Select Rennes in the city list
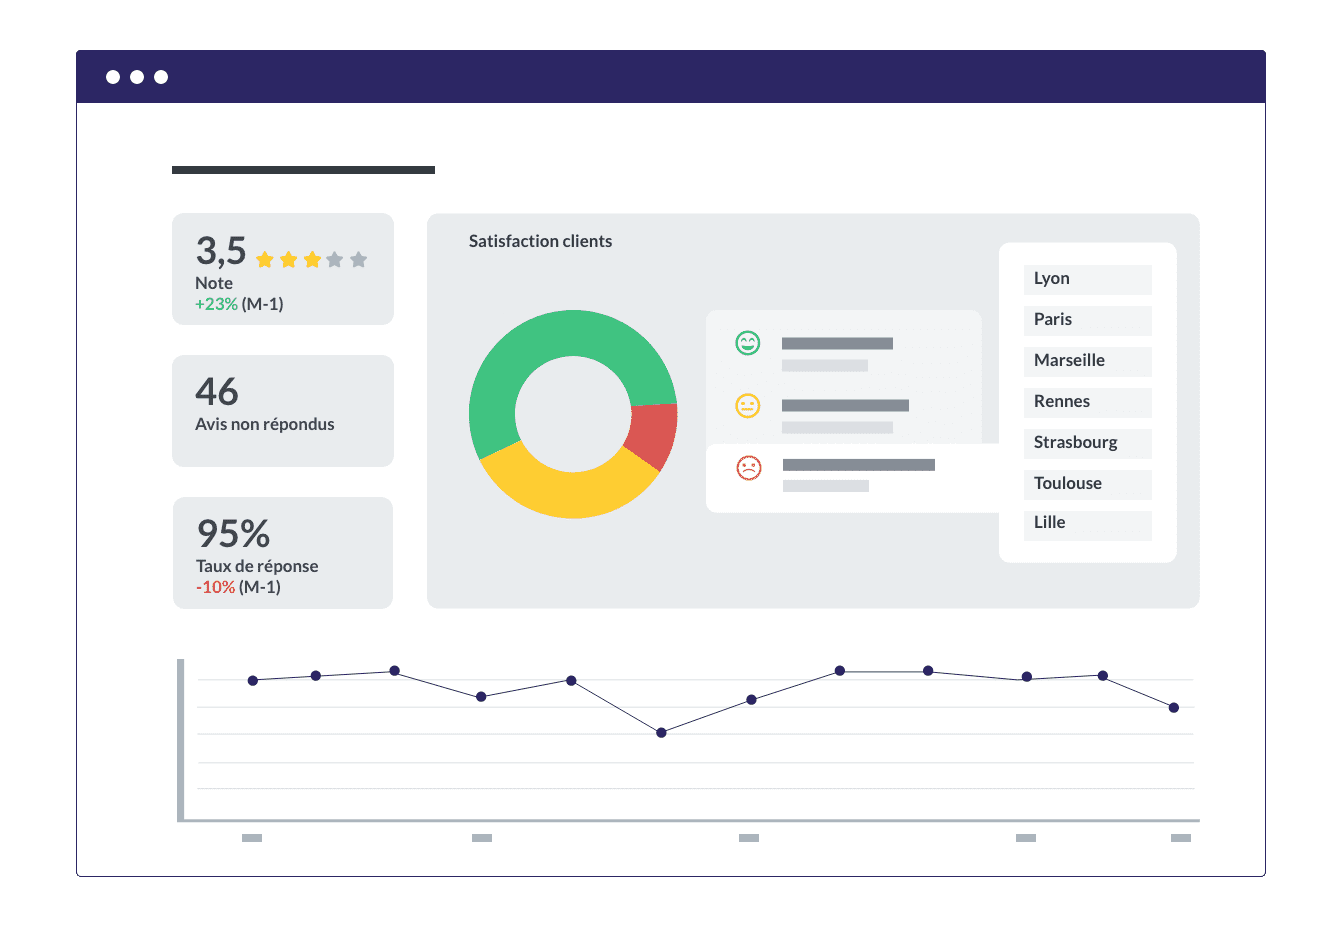Screen dimensions: 1341x926 point(1088,402)
